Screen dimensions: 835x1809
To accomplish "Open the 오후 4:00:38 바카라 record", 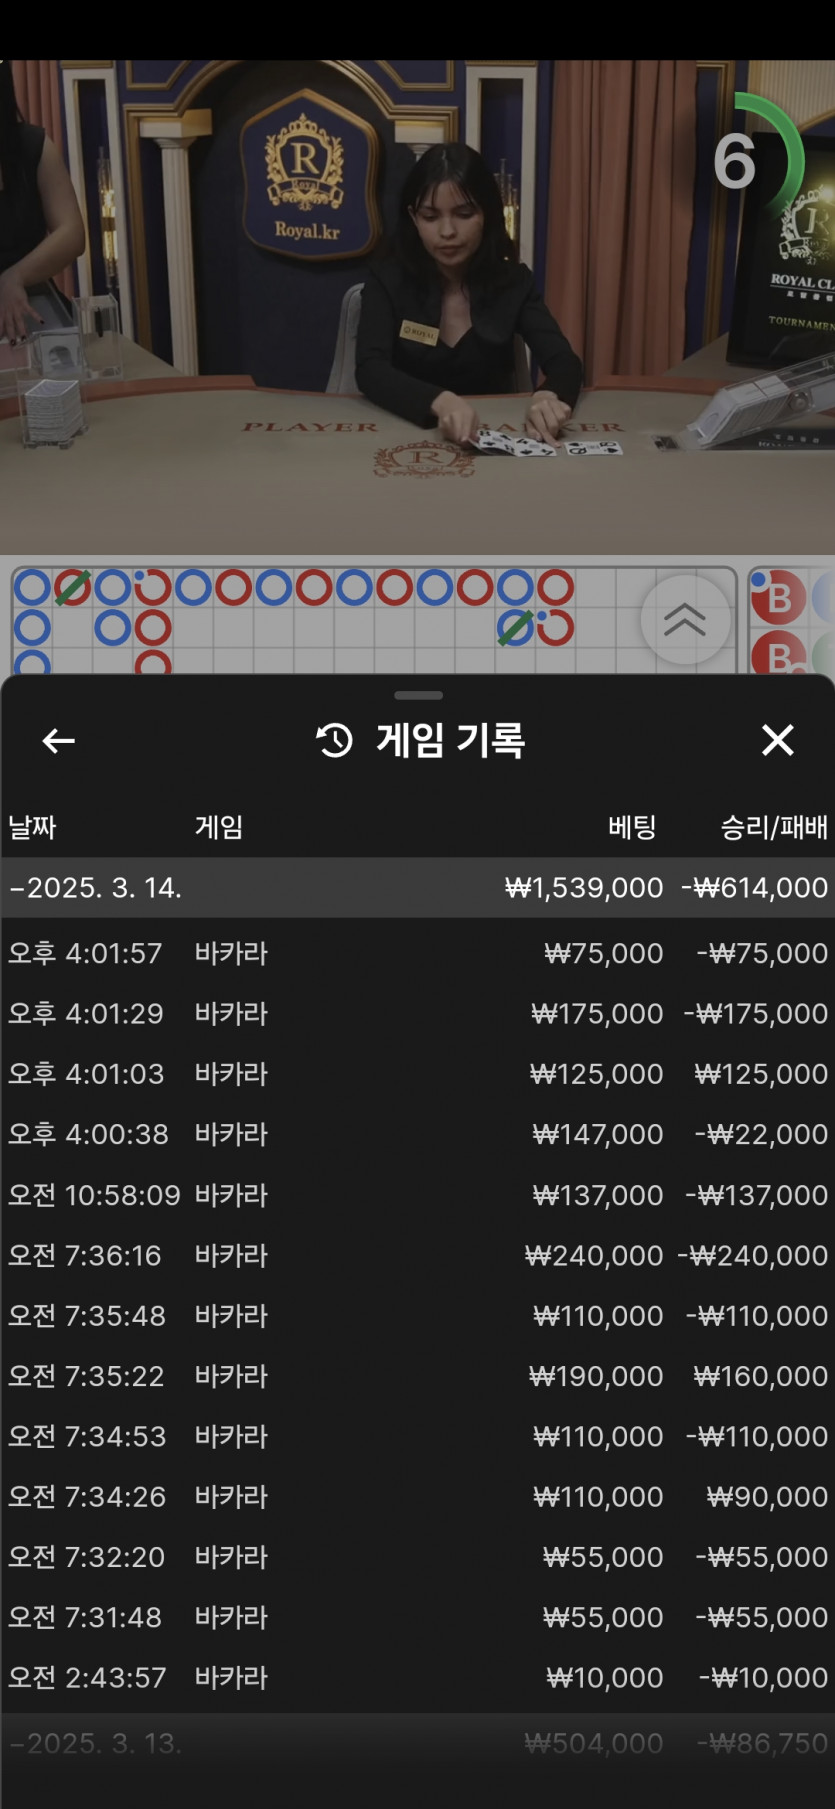I will click(418, 1134).
